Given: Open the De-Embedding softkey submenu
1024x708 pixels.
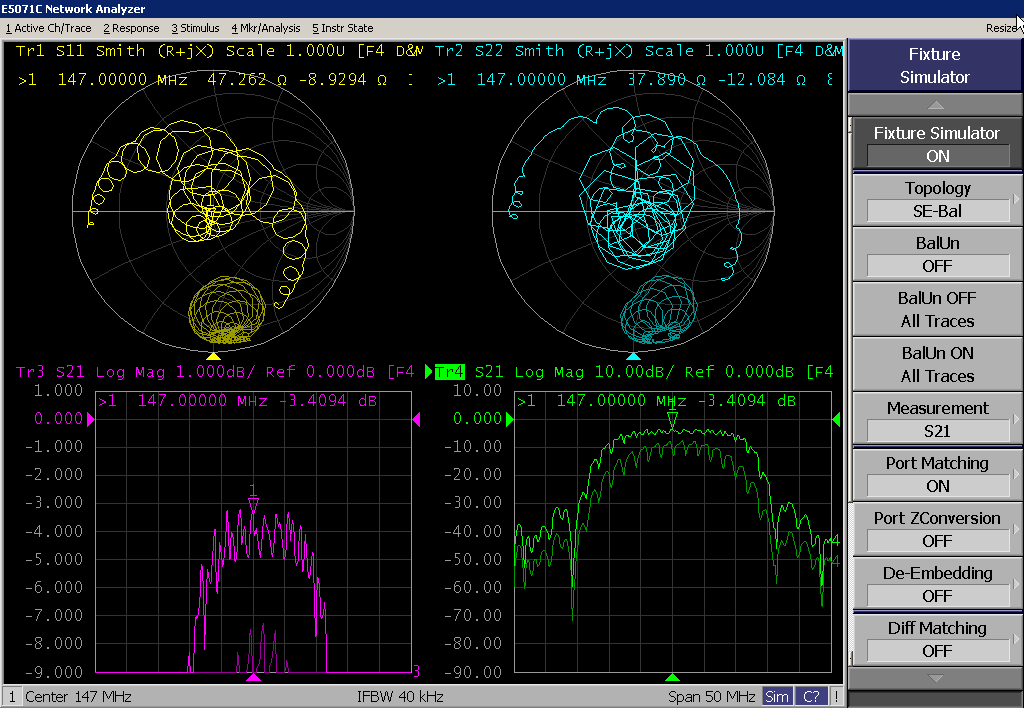Looking at the screenshot, I should pyautogui.click(x=936, y=584).
